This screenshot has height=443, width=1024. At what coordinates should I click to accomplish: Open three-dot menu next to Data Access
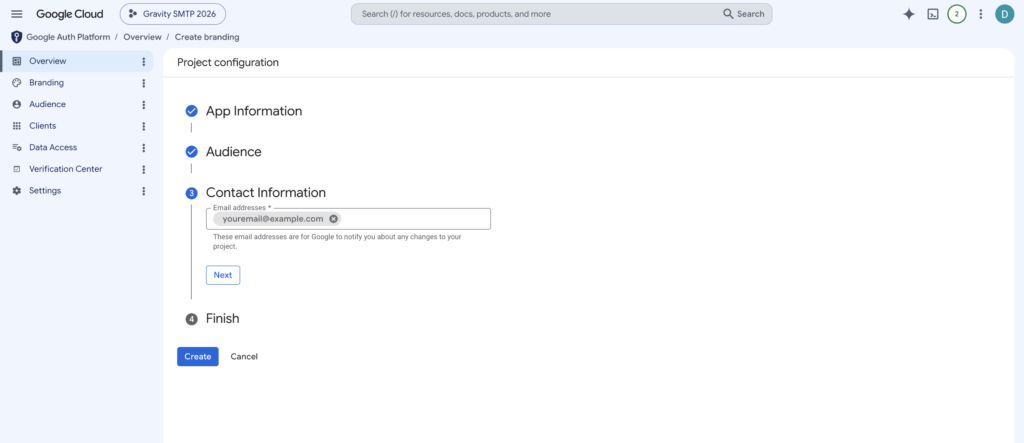144,148
